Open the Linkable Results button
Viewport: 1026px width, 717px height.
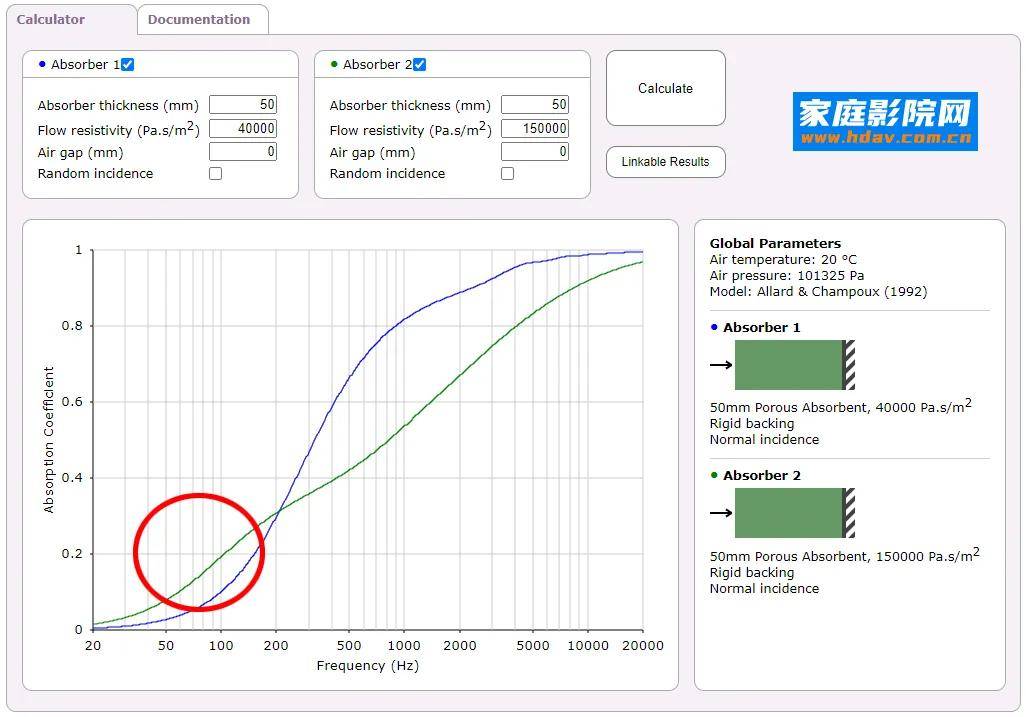point(665,162)
